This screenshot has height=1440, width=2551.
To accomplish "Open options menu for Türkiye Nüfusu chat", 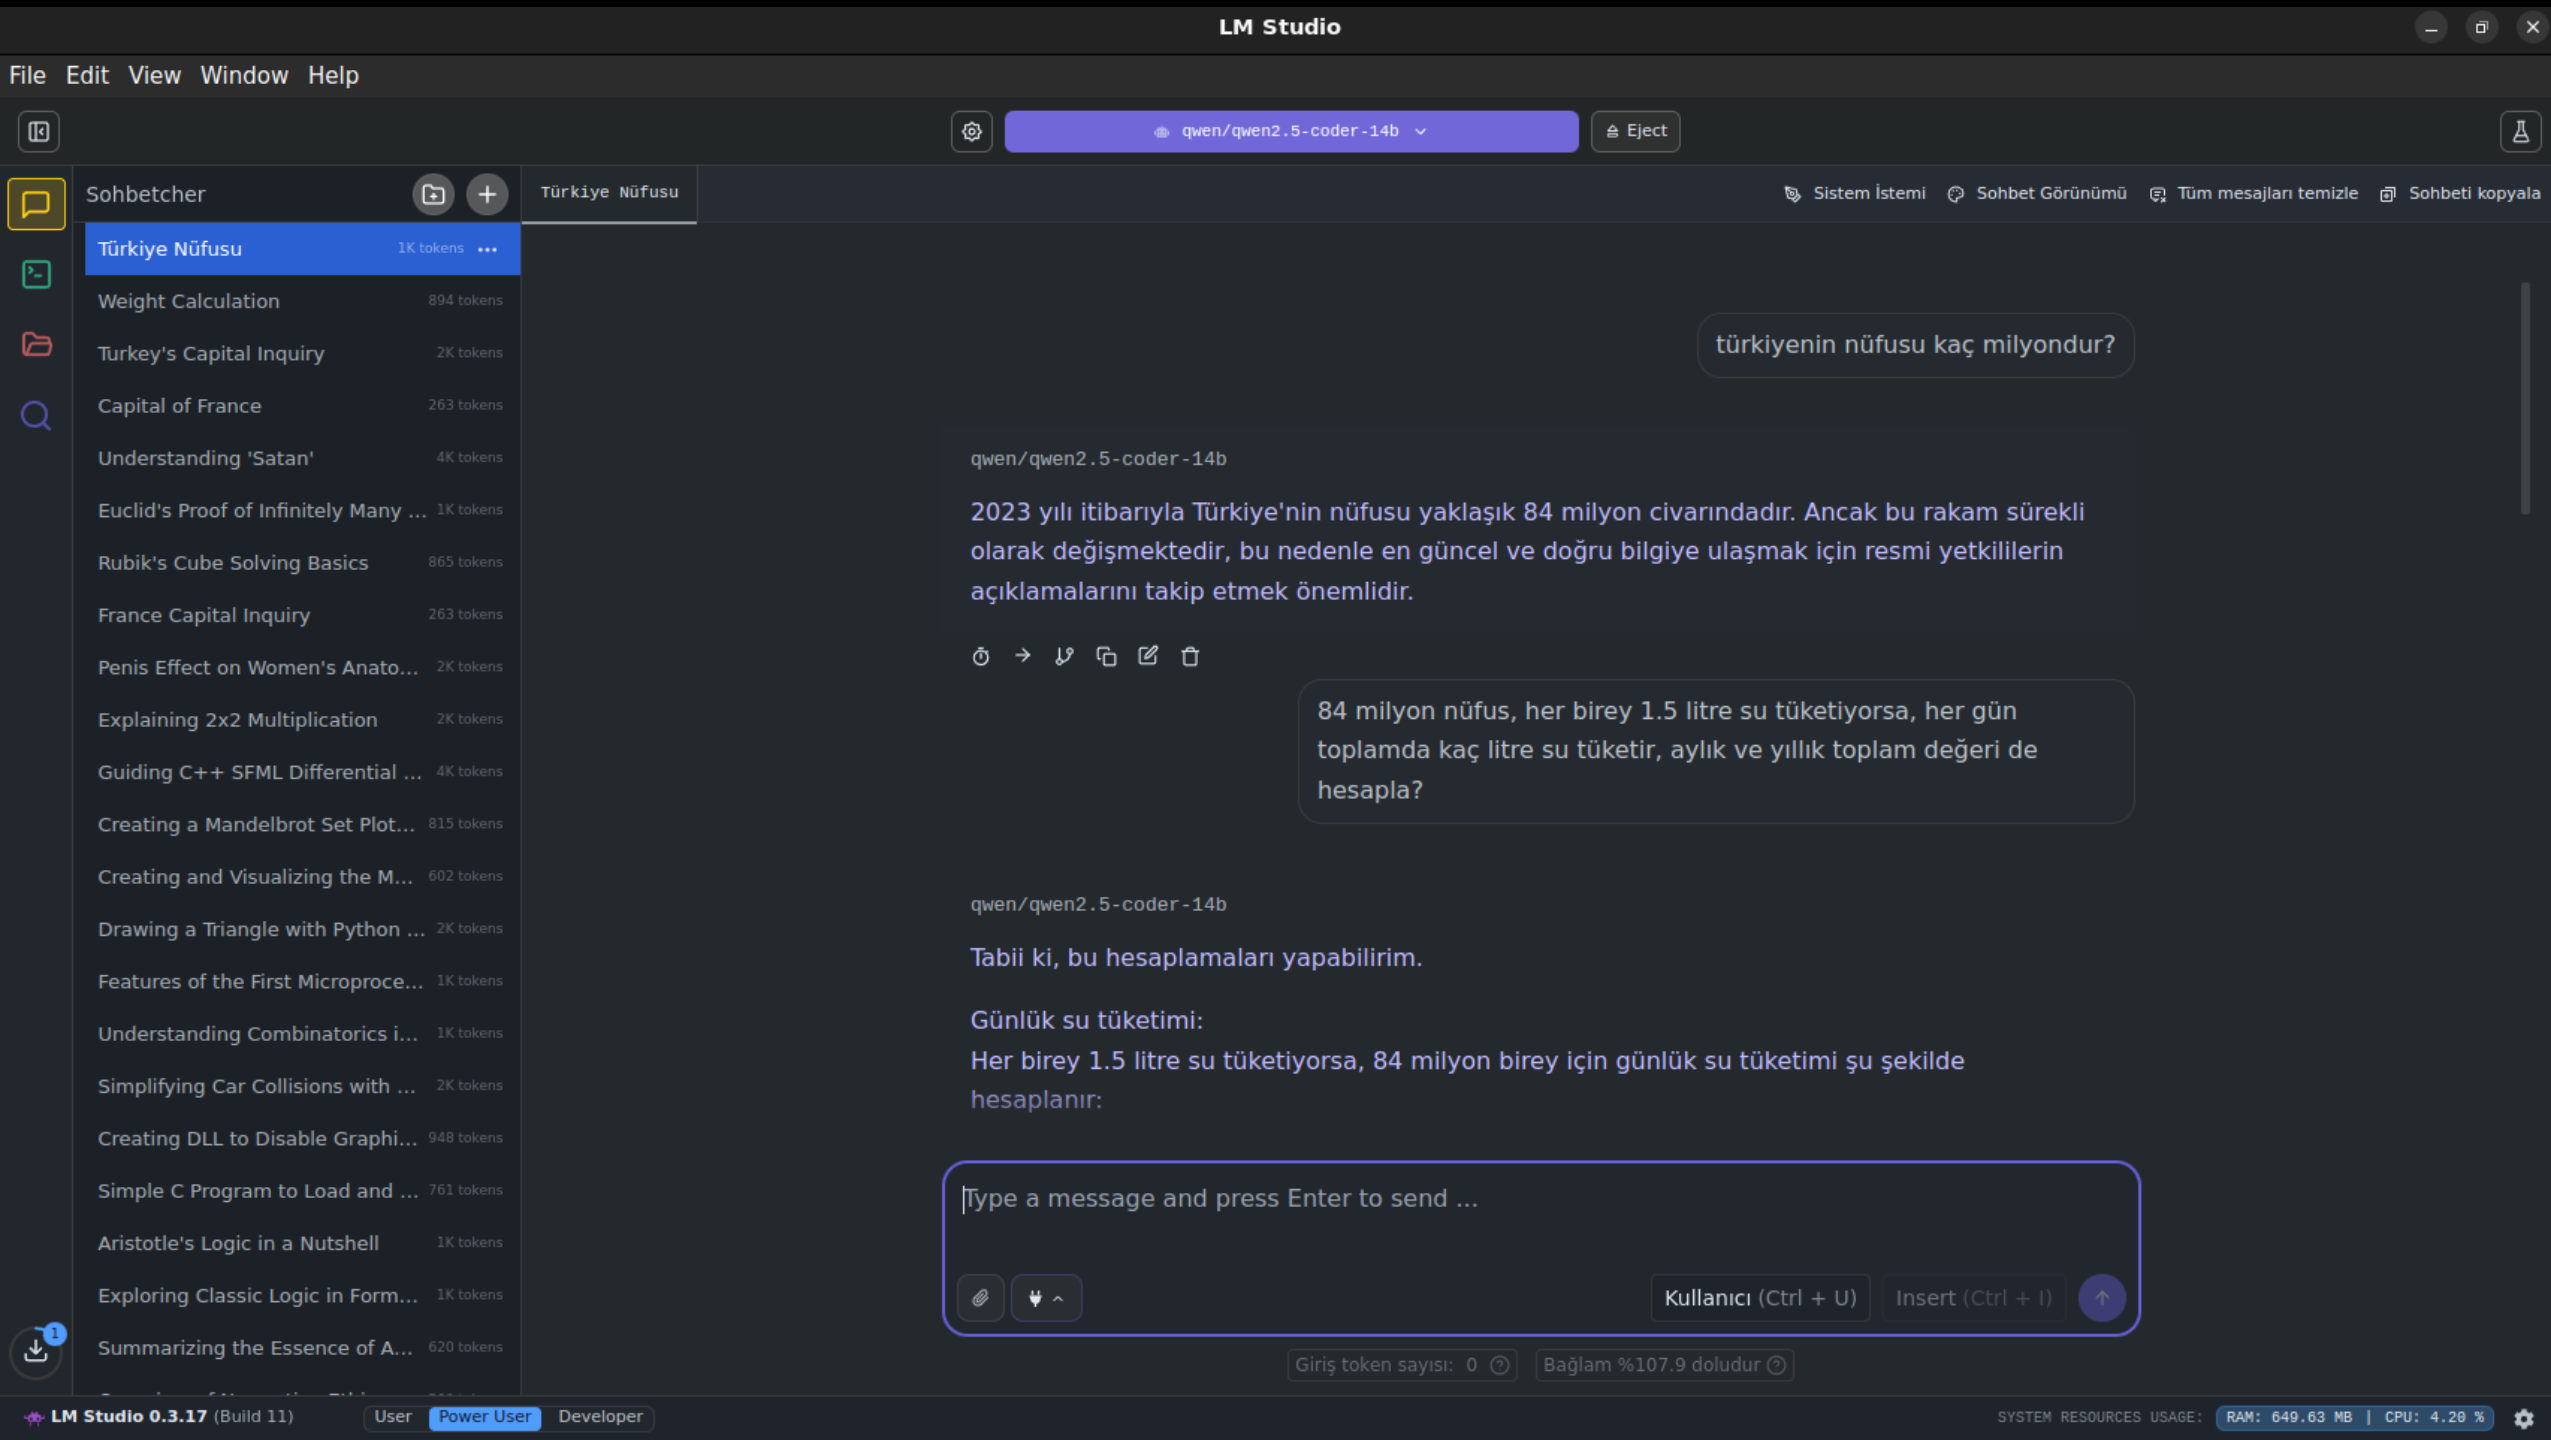I will (x=488, y=249).
